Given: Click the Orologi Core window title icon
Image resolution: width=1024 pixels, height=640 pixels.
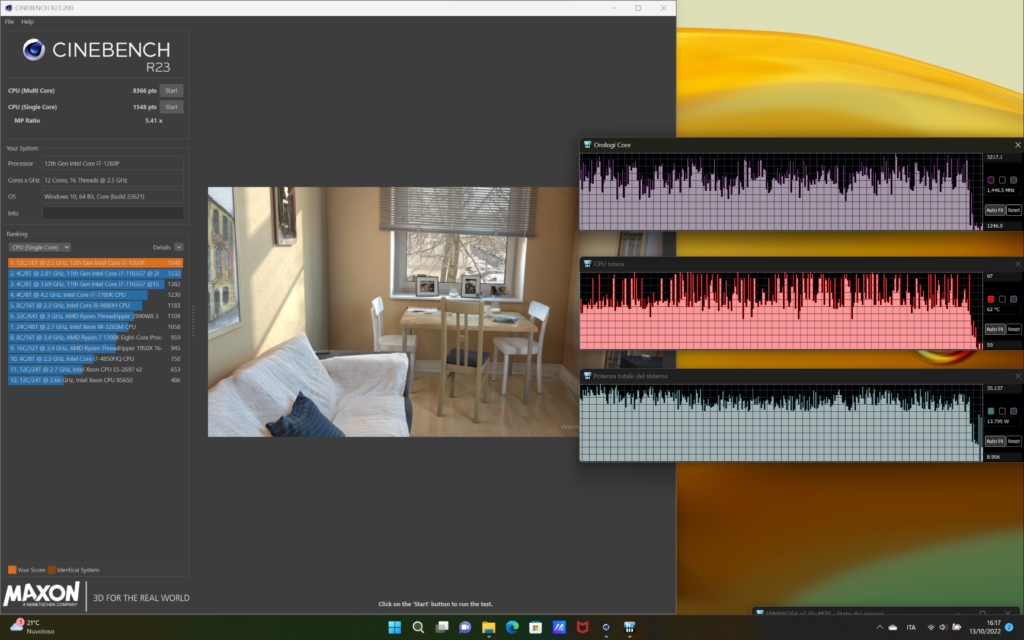Looking at the screenshot, I should pyautogui.click(x=587, y=145).
